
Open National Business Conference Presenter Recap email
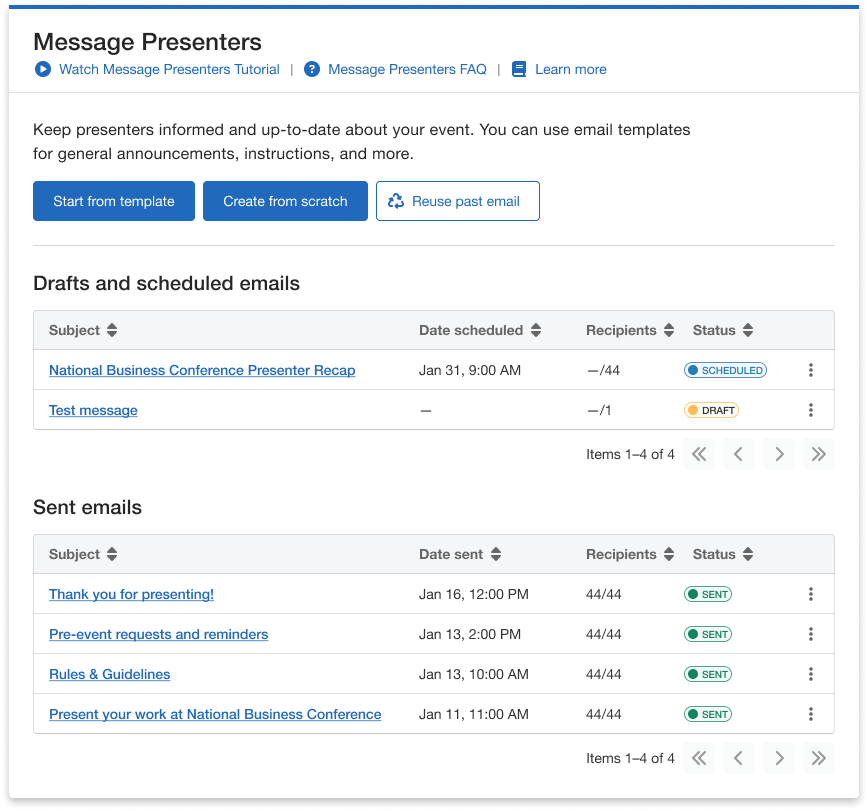point(202,370)
